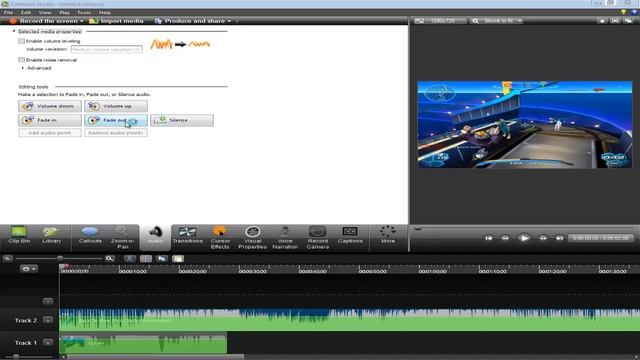Click the timeline Cut icon
The image size is (640, 360).
(x=130, y=258)
